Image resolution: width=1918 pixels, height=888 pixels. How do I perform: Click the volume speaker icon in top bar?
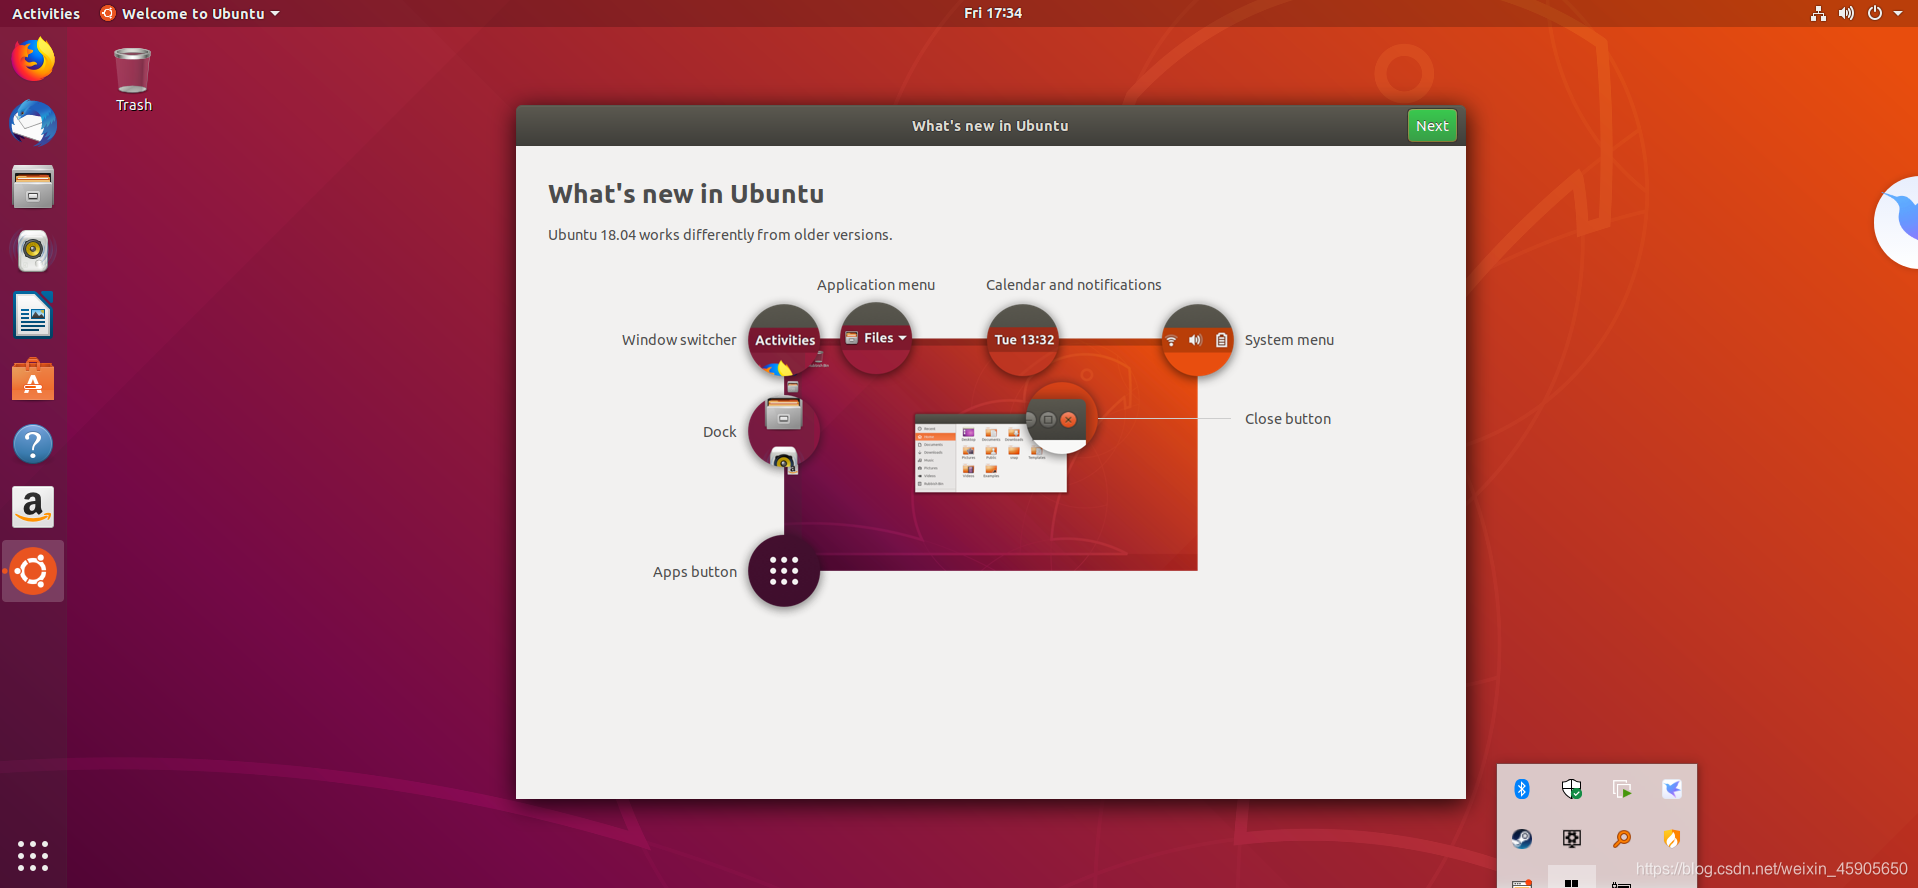click(x=1846, y=13)
